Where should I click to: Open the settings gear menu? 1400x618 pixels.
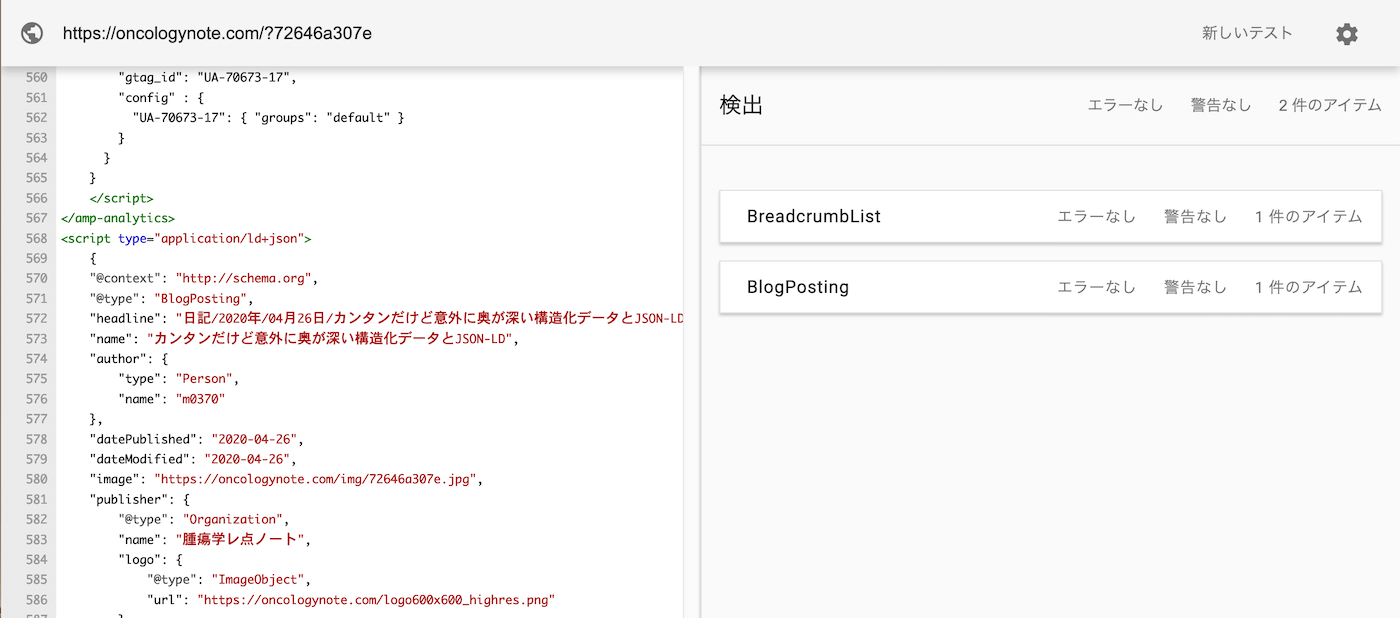pos(1347,33)
